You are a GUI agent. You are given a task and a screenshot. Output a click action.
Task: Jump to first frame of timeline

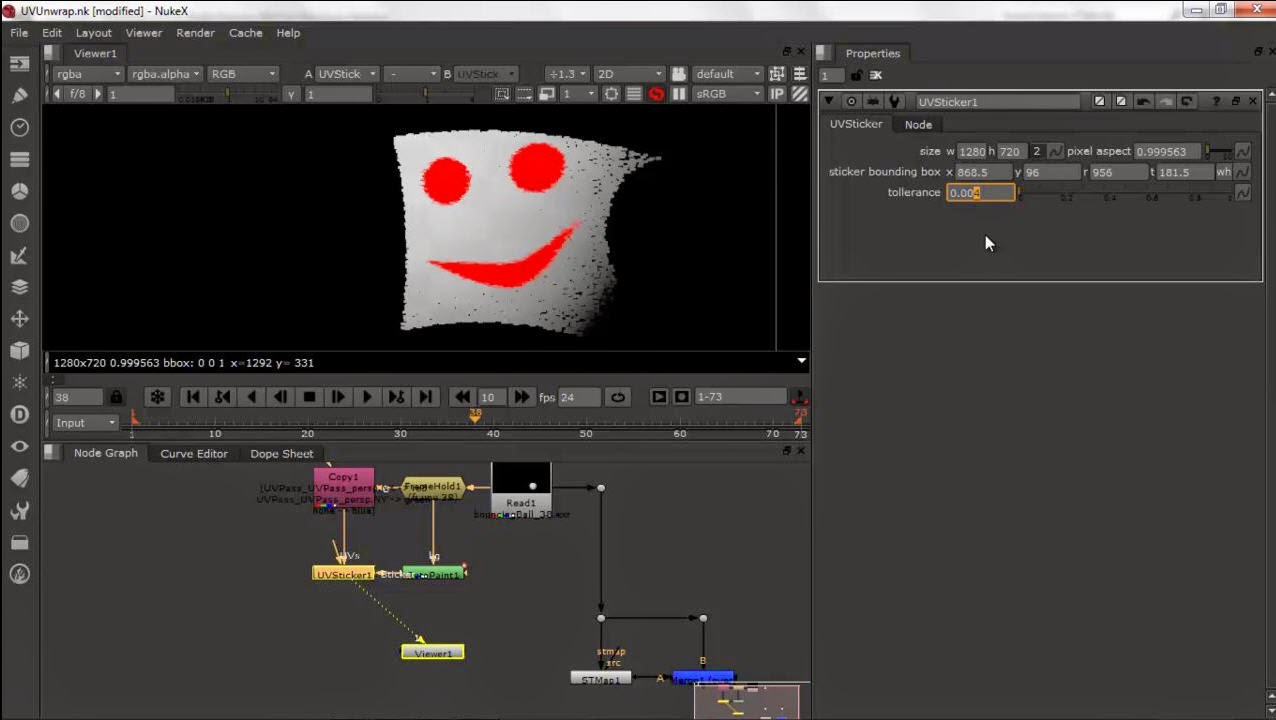click(193, 397)
